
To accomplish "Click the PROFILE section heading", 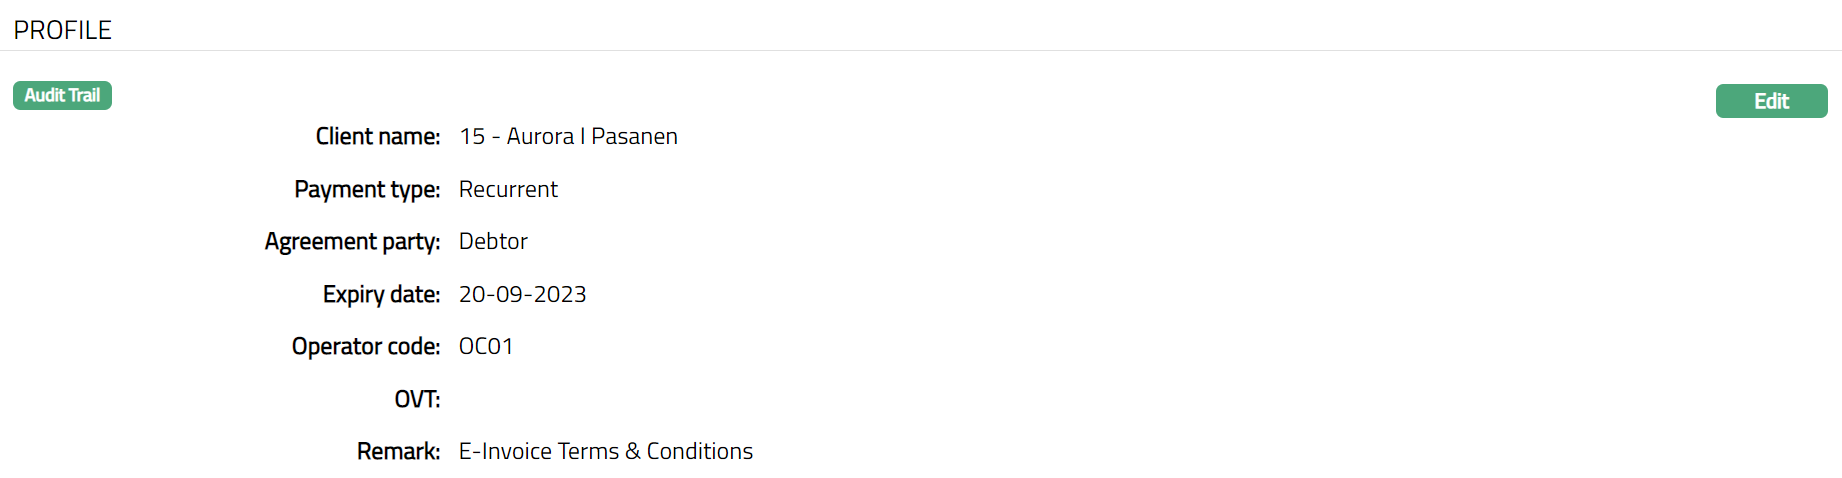I will click(62, 30).
